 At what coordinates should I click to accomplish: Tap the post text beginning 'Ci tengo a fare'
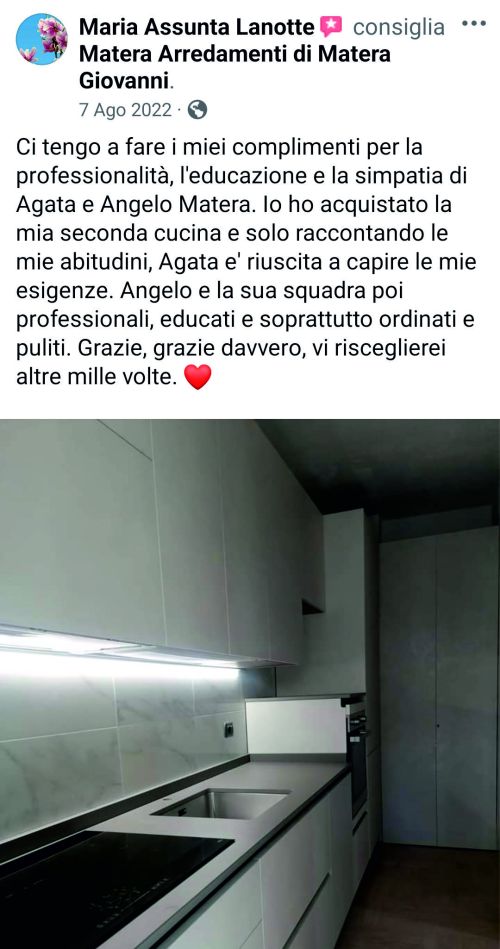pyautogui.click(x=246, y=261)
